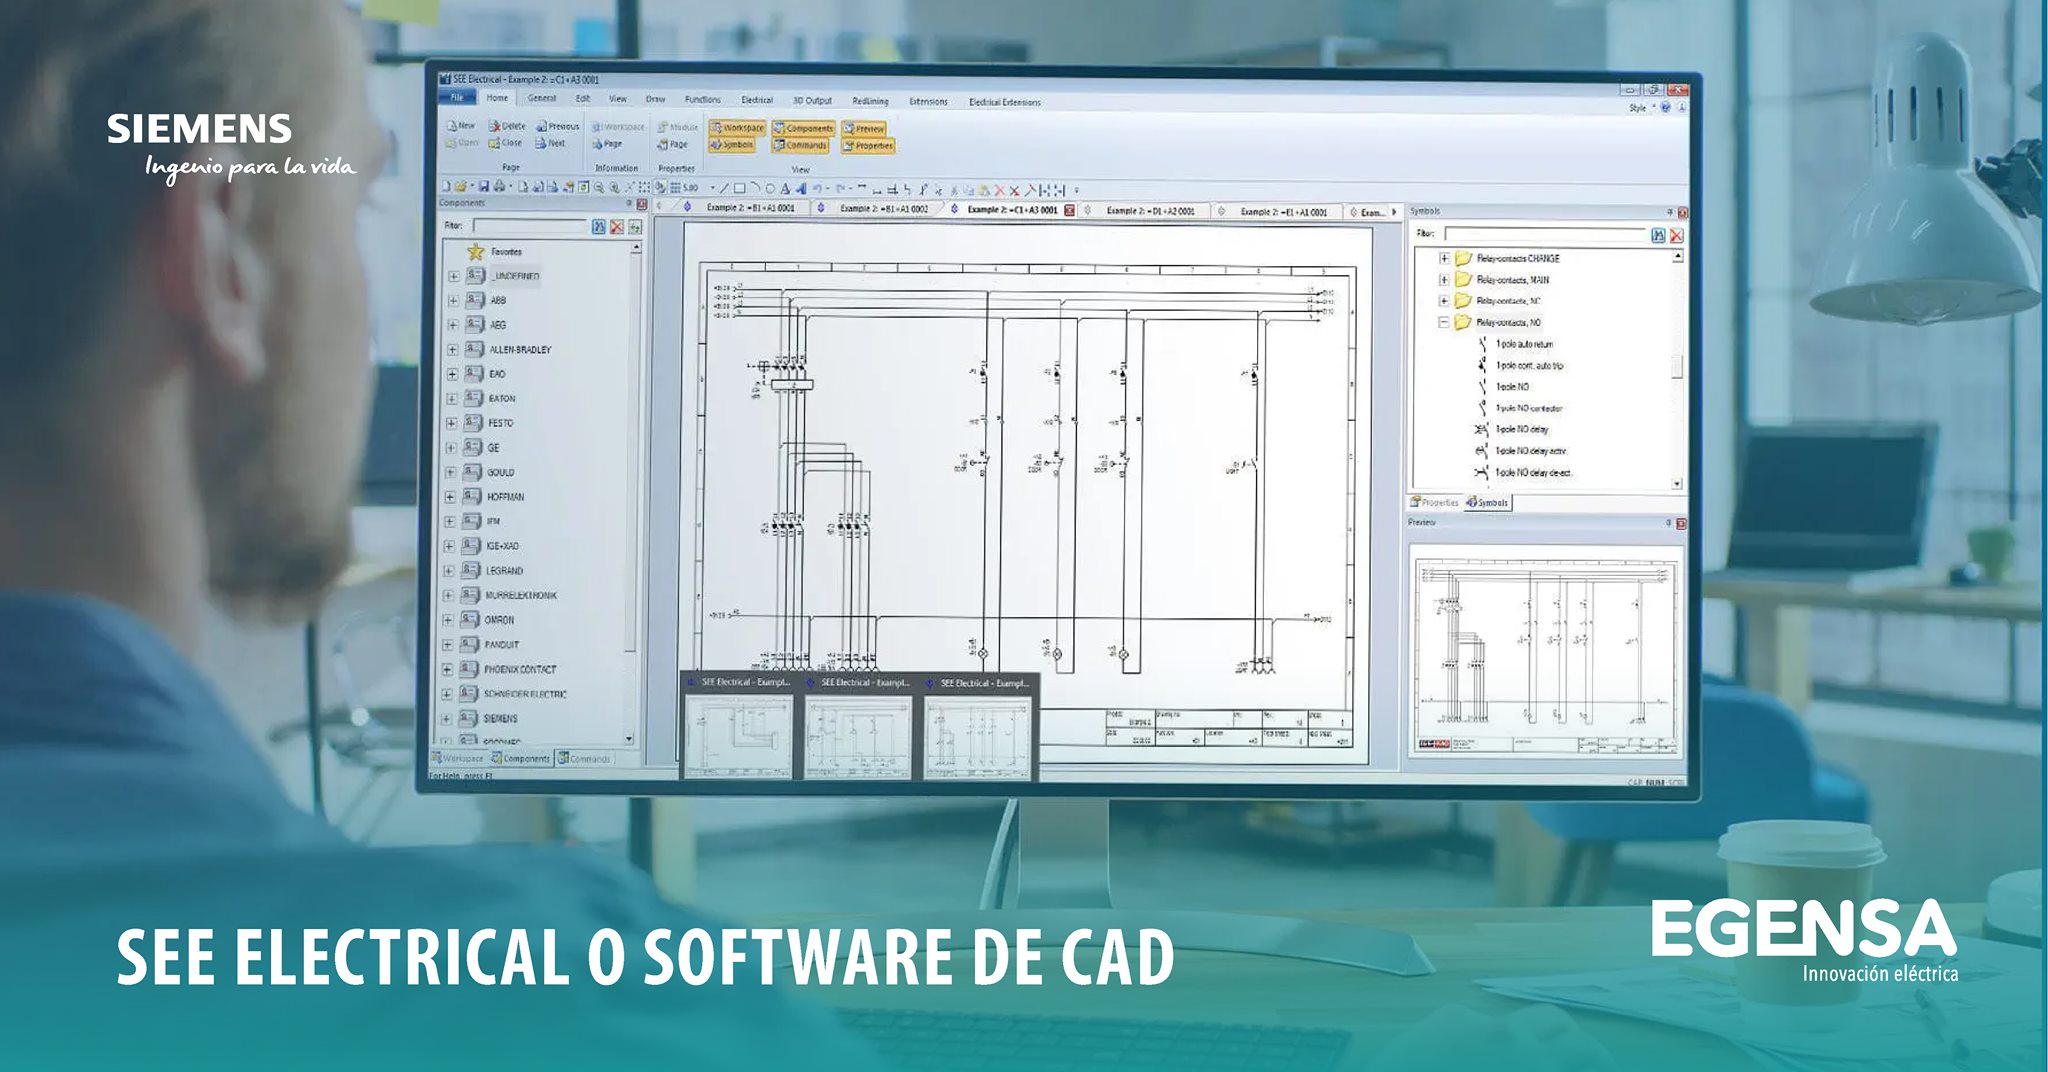
Task: Open the Style dropdown at top right
Action: [x=1642, y=108]
